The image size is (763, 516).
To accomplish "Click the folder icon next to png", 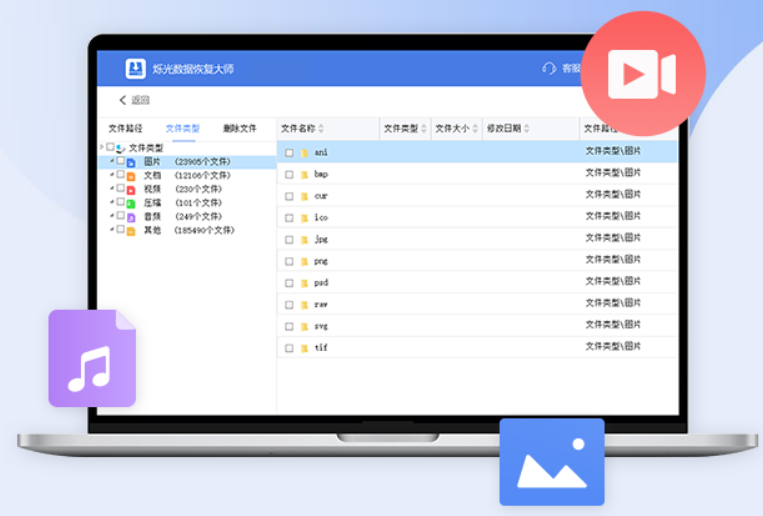I will 305,262.
